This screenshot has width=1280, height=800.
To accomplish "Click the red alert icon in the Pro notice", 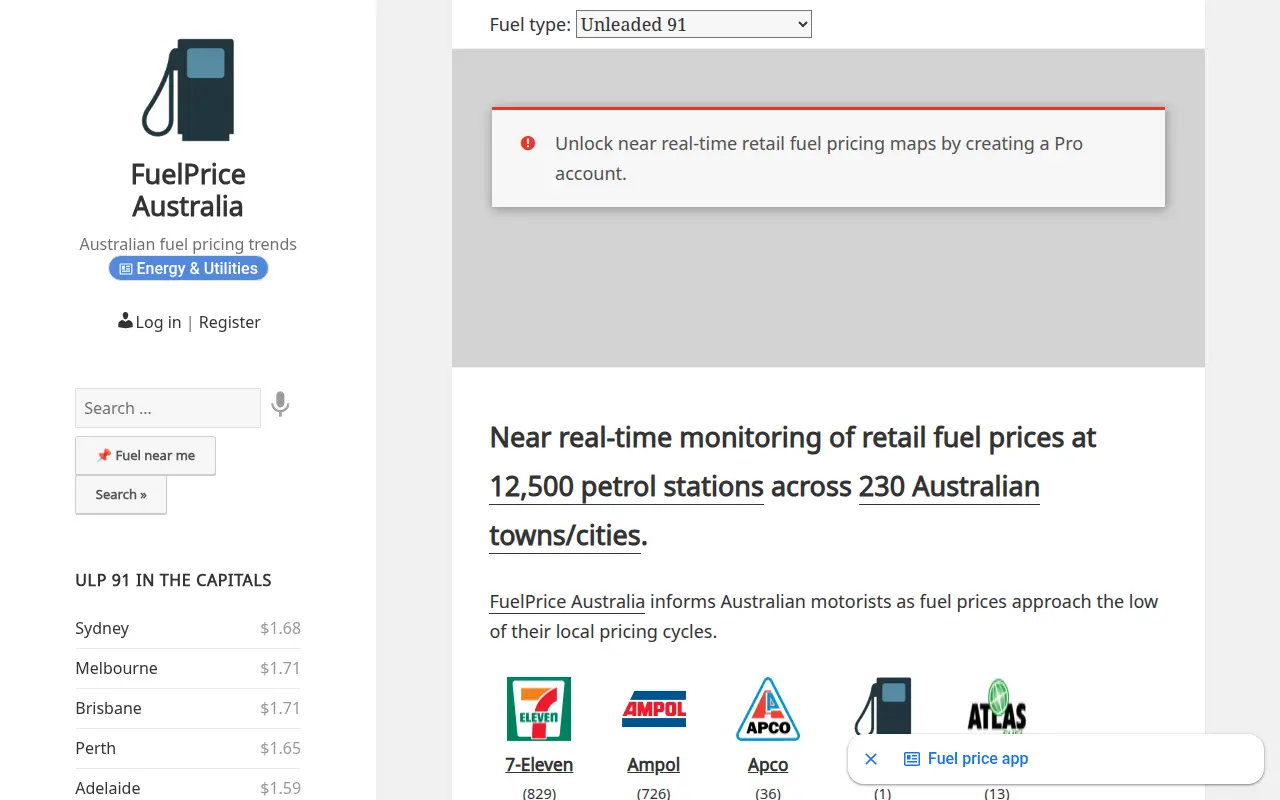I will tap(528, 143).
